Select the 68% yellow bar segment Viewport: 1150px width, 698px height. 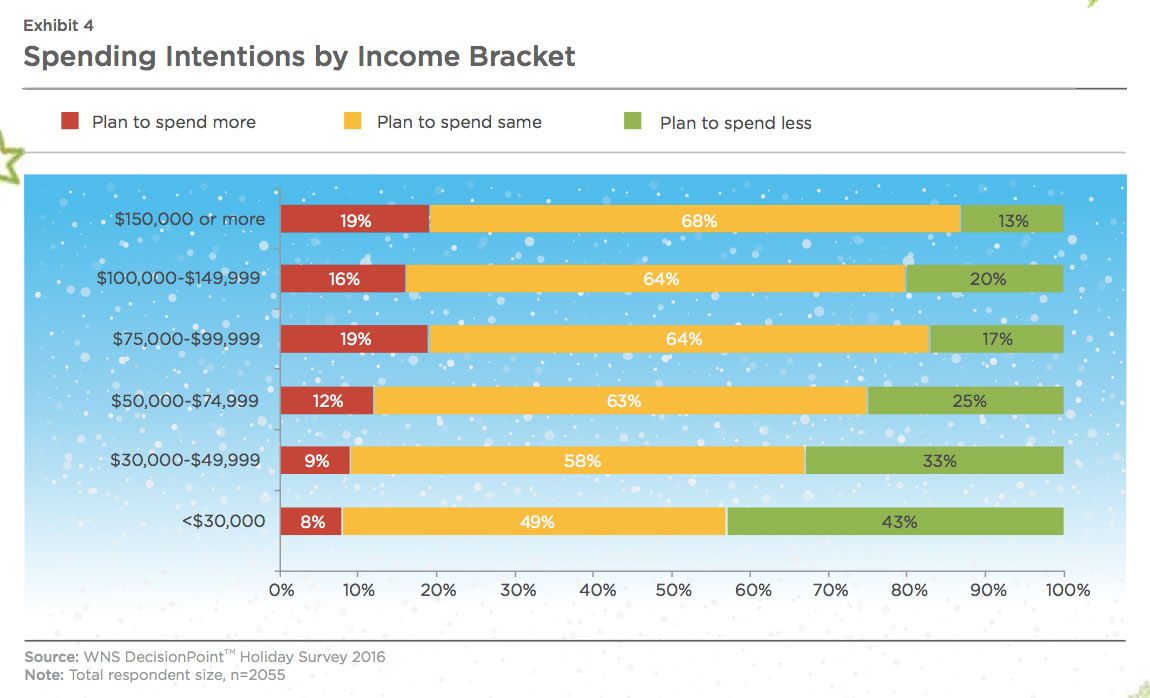pyautogui.click(x=695, y=219)
